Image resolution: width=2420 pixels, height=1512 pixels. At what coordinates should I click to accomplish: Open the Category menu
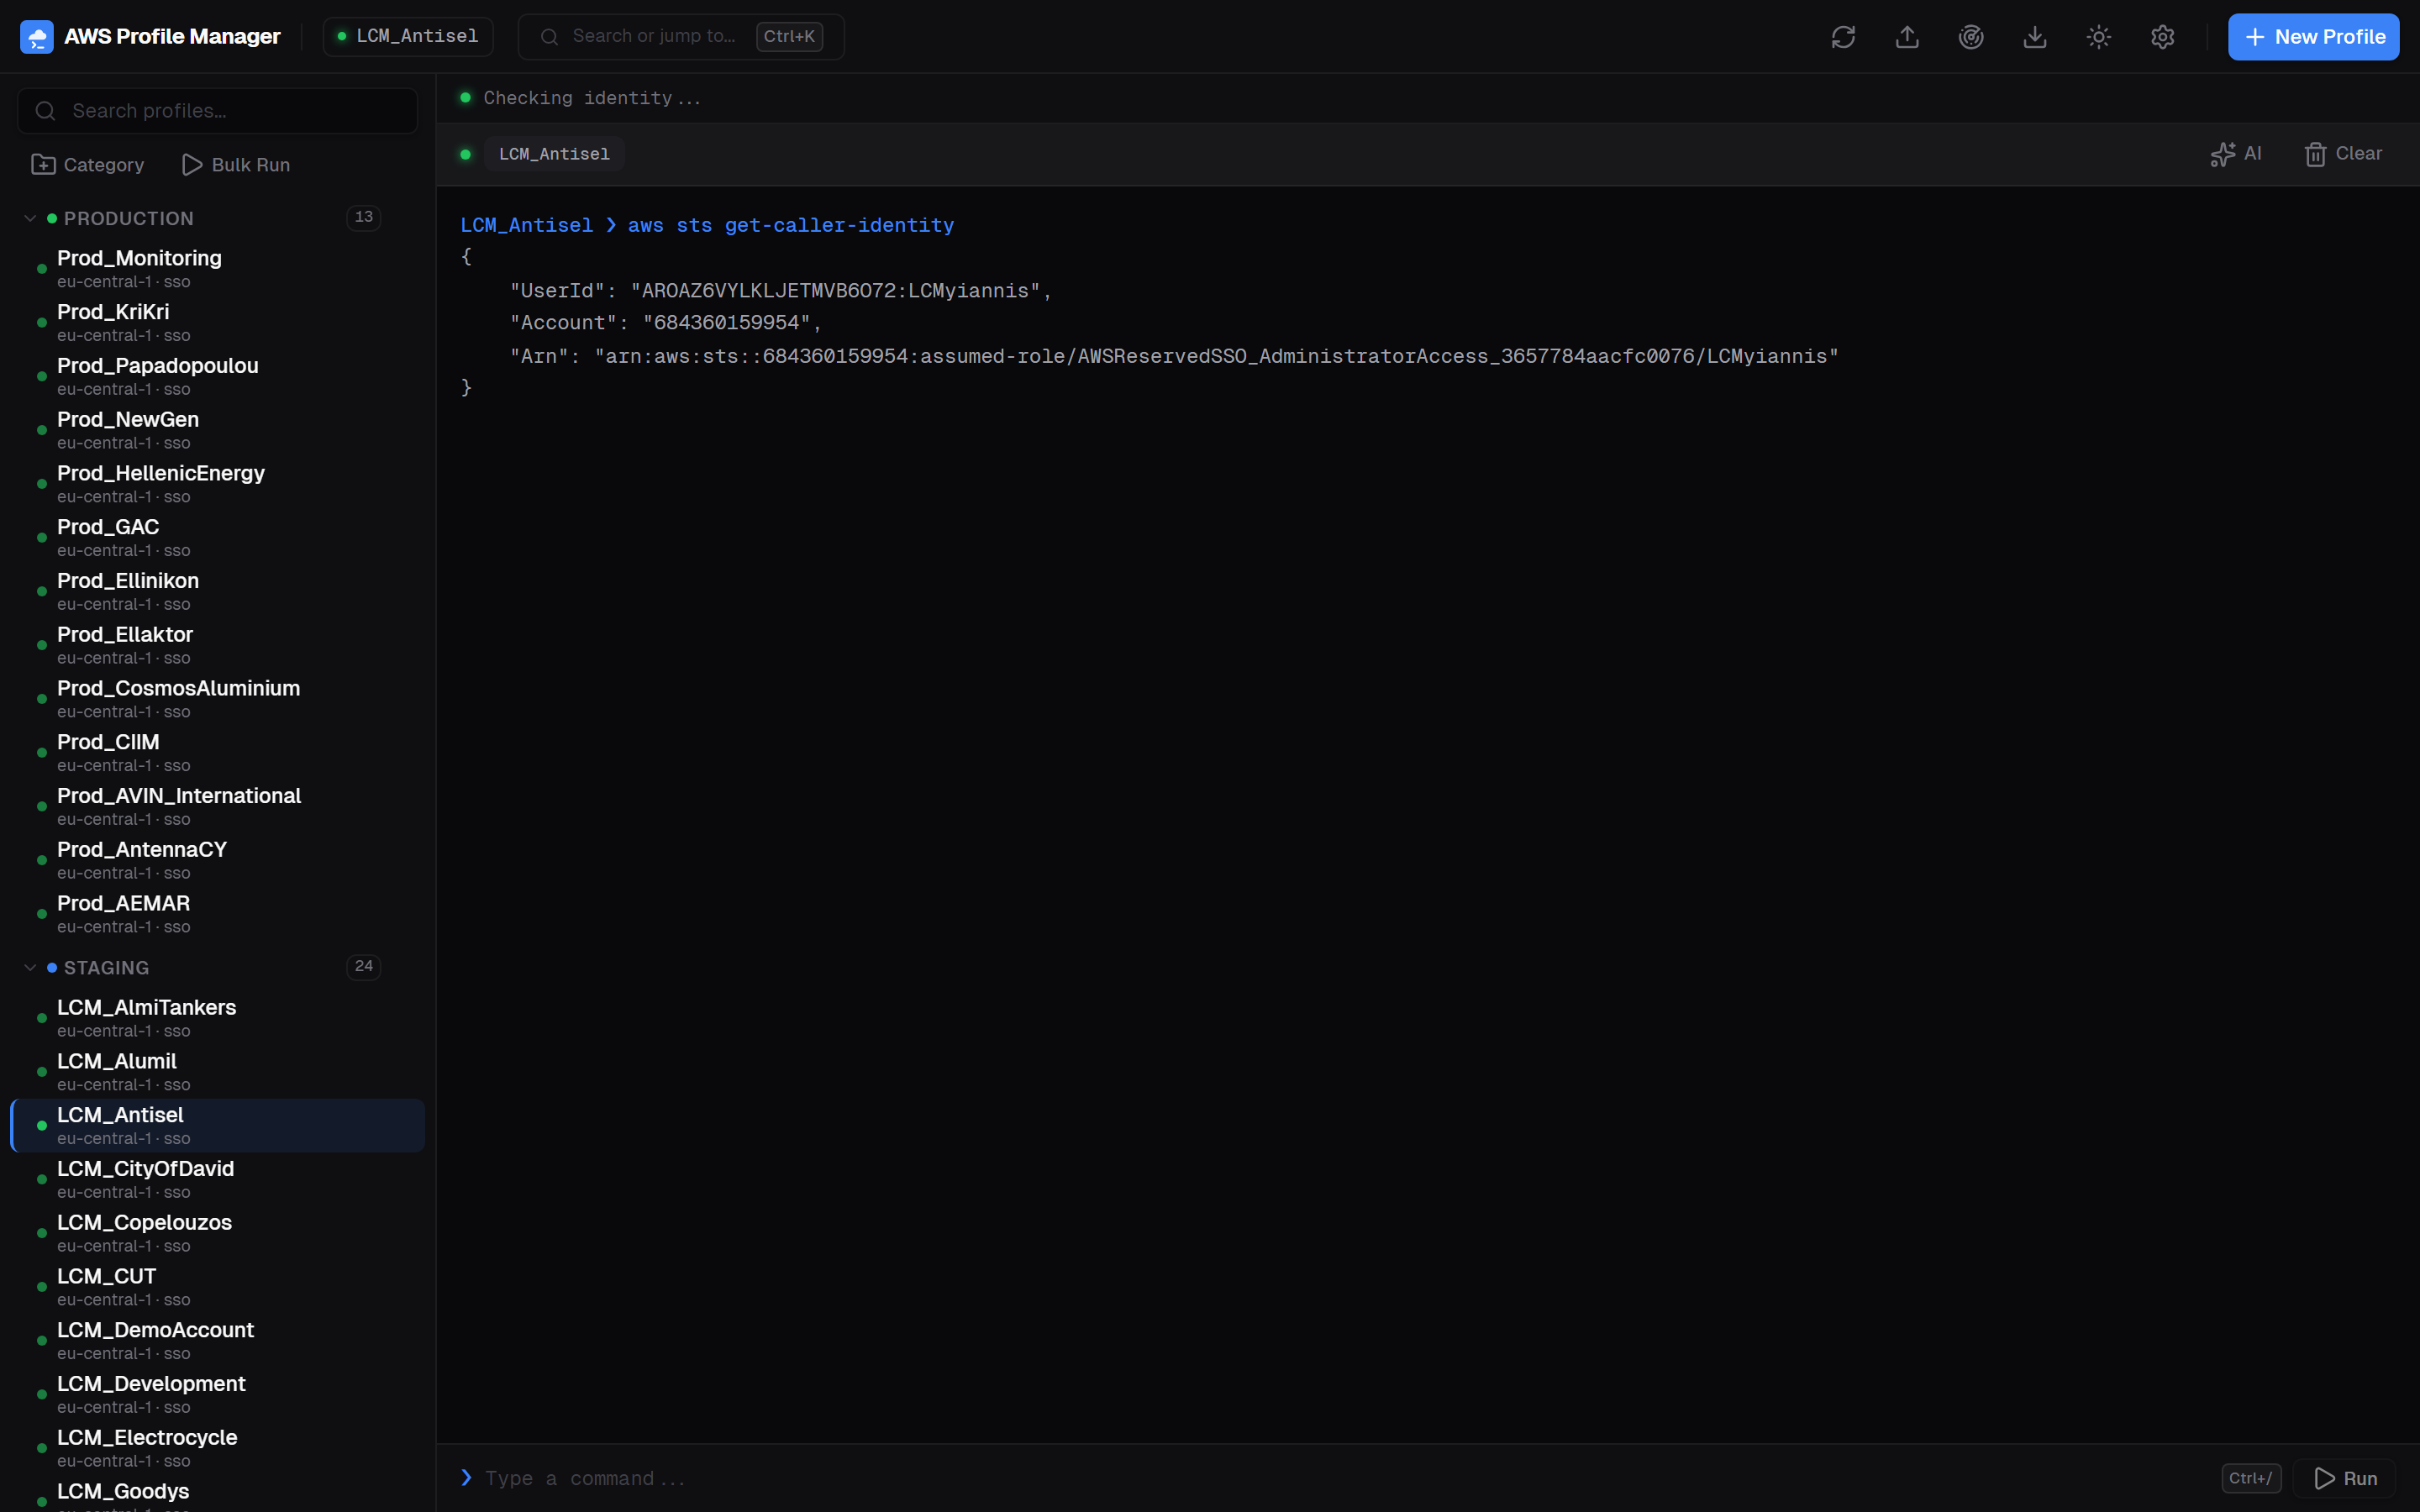87,164
